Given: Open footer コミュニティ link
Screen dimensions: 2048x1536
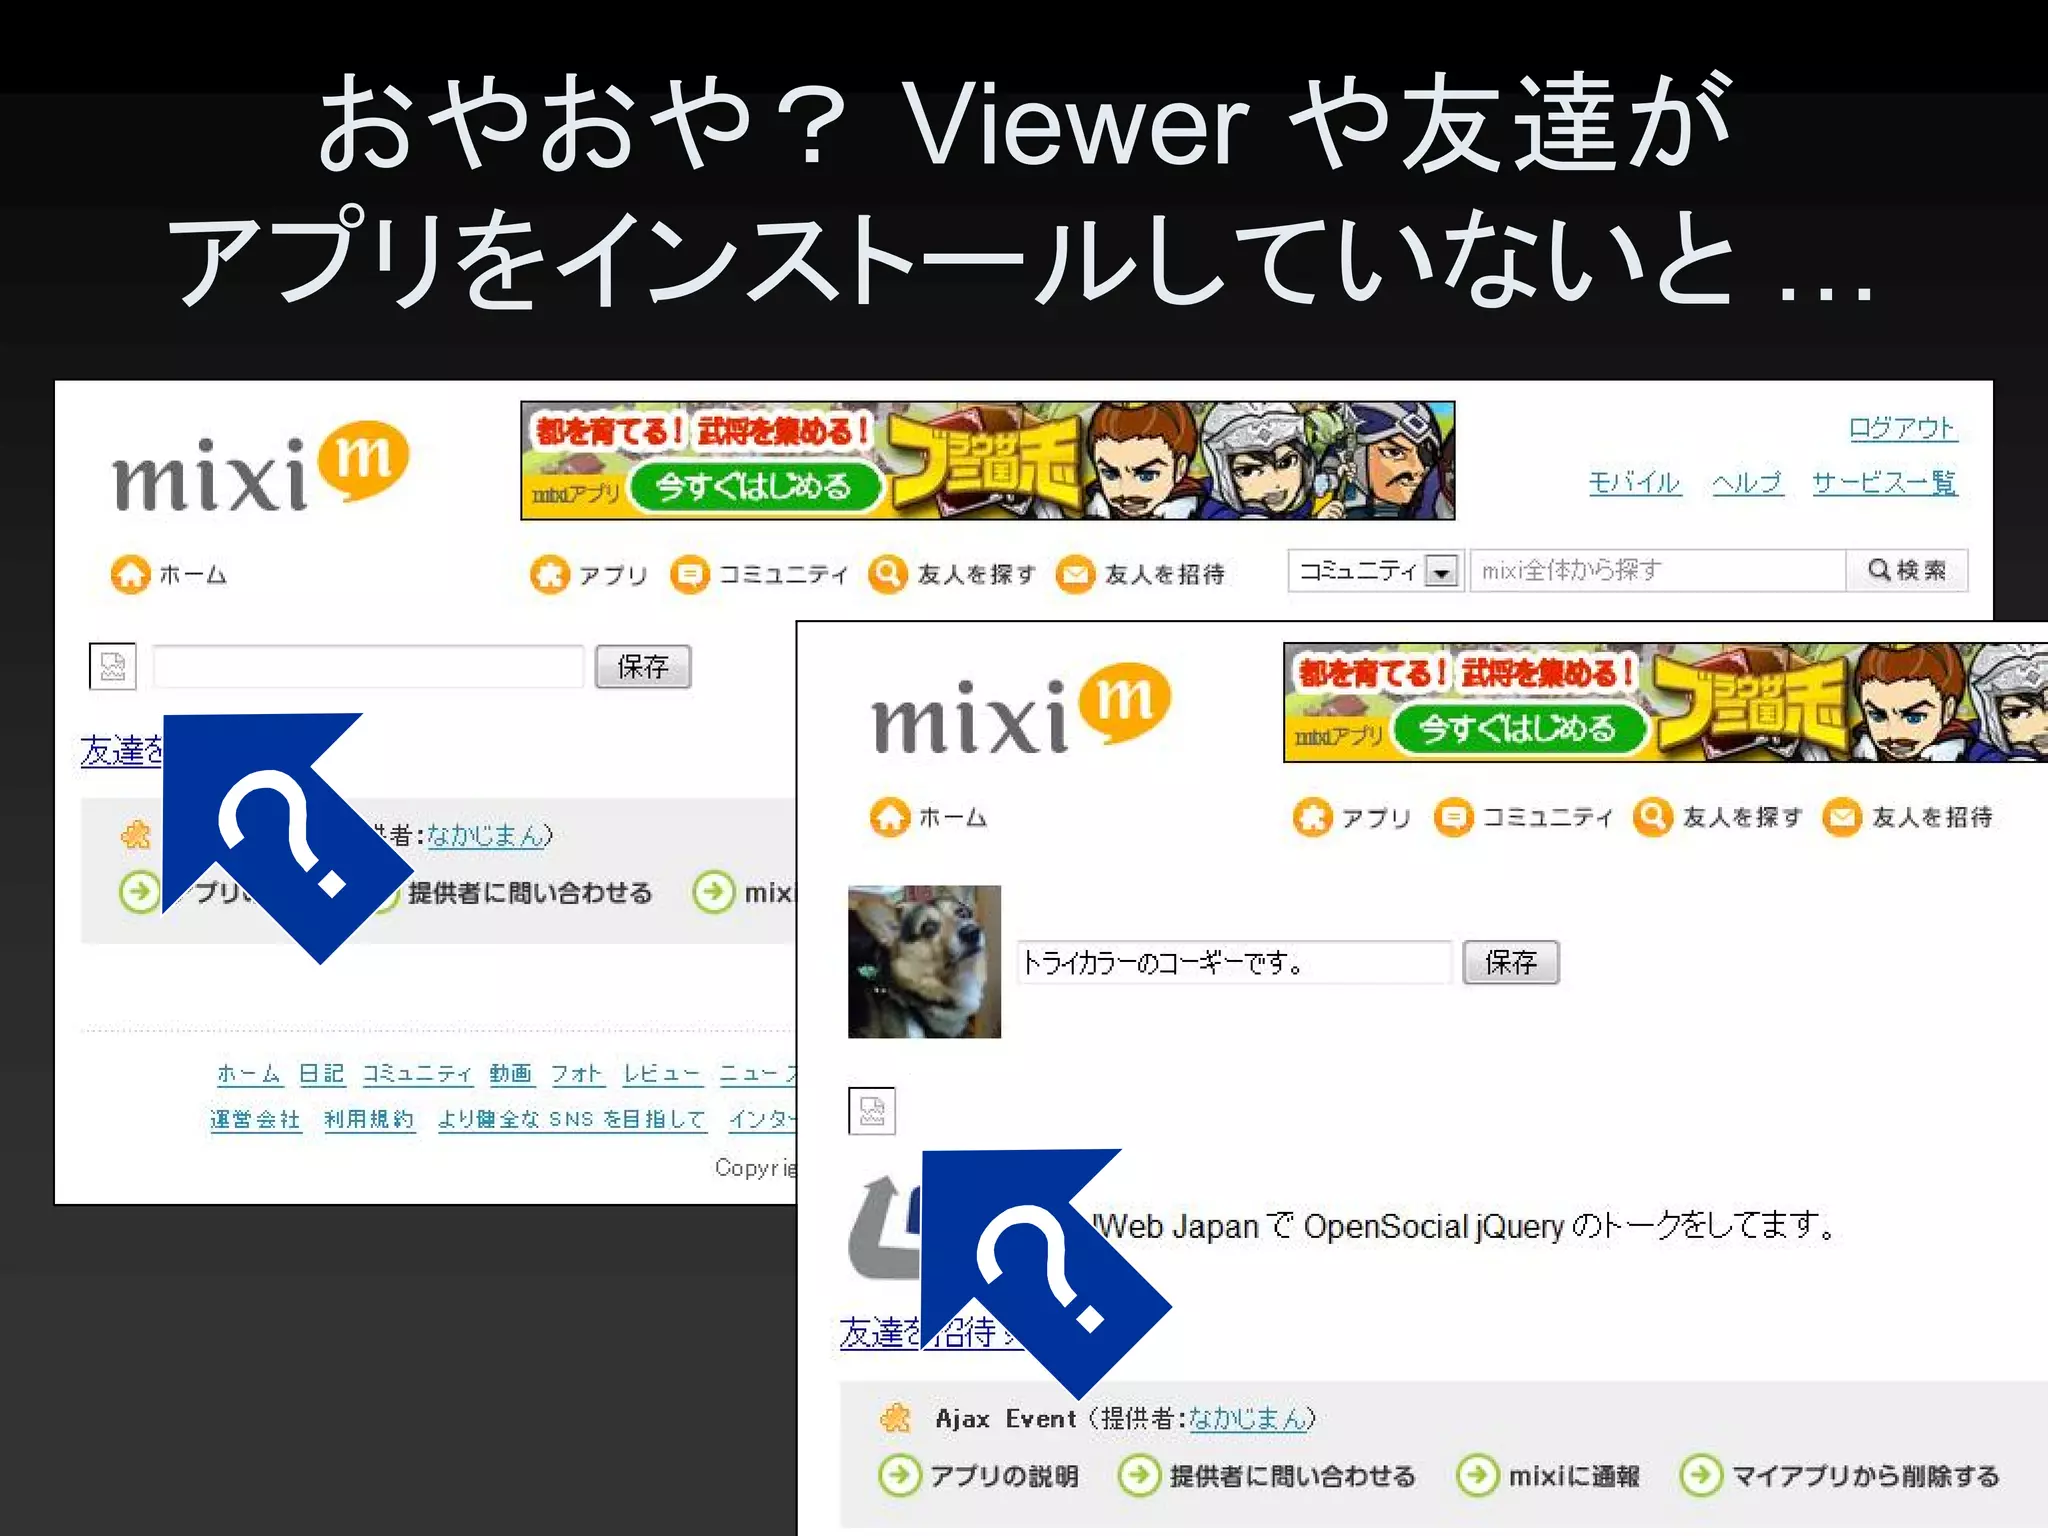Looking at the screenshot, I should click(417, 1074).
